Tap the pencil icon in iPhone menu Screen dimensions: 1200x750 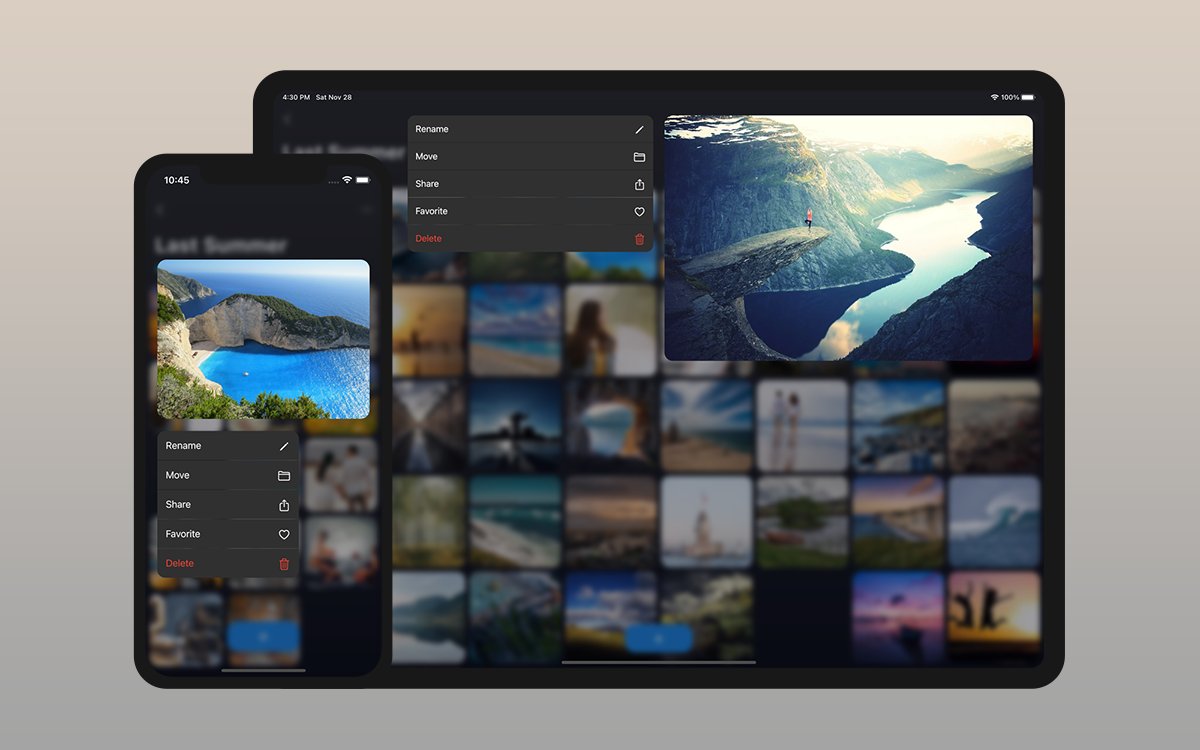284,447
